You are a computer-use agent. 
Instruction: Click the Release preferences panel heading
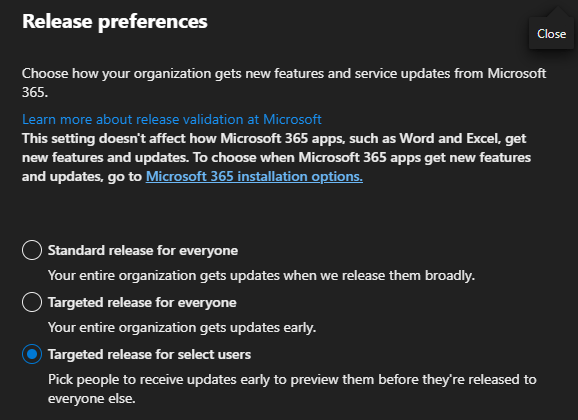(115, 21)
